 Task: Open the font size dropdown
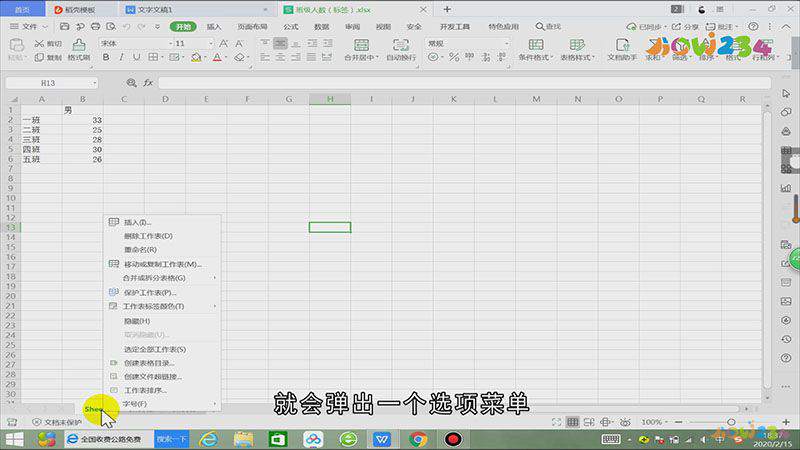coord(211,44)
